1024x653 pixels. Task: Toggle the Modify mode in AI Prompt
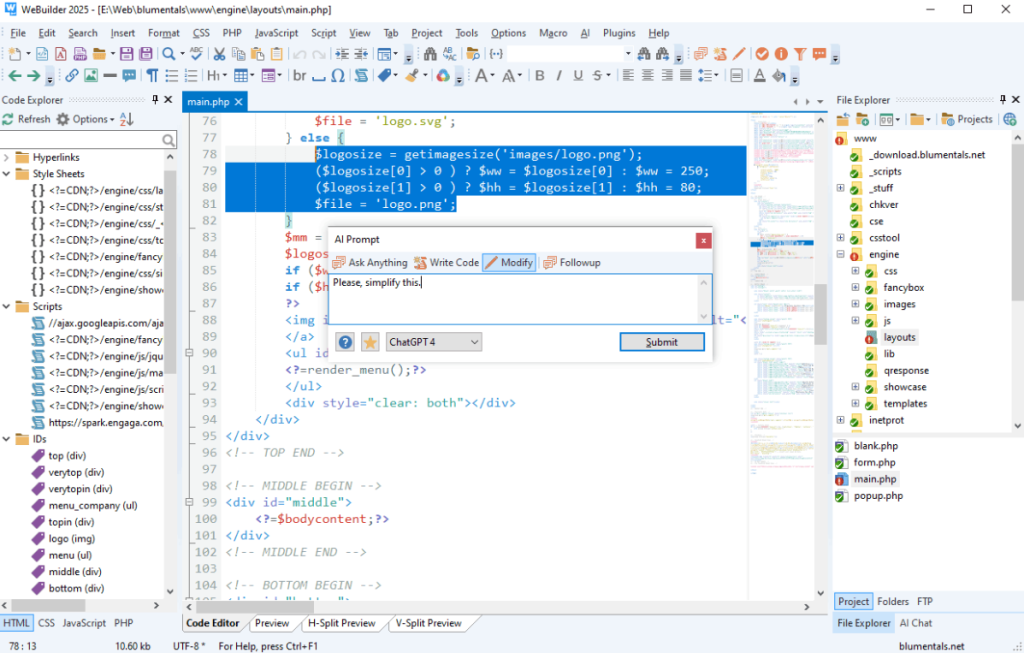[509, 262]
